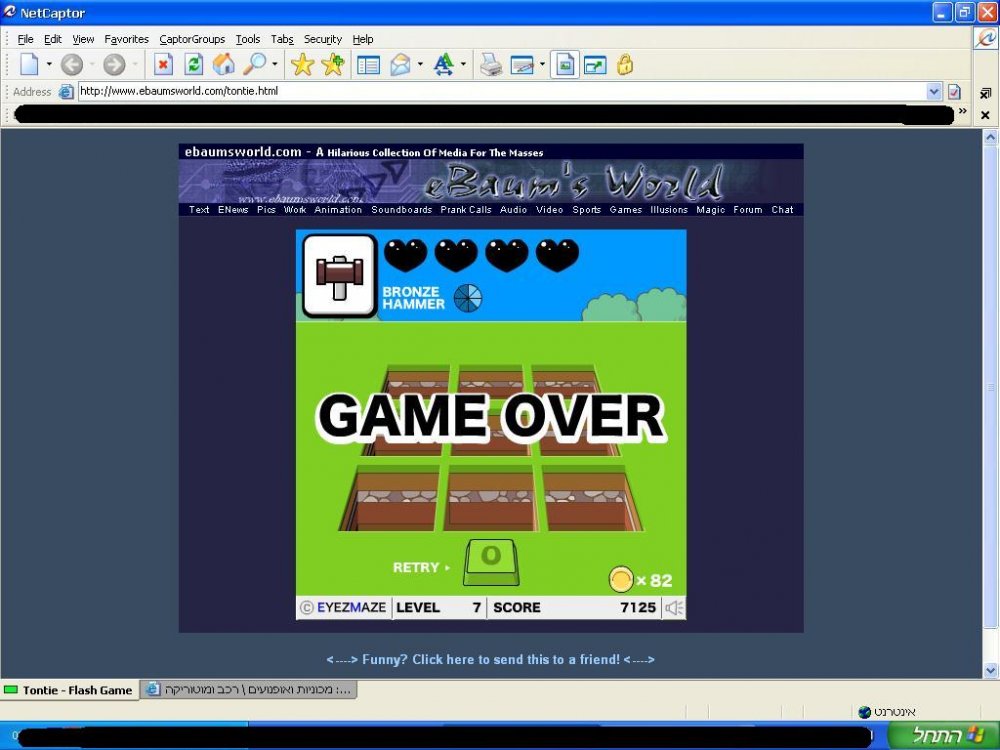Click inside the address URL field
The height and width of the screenshot is (750, 1000).
point(502,92)
